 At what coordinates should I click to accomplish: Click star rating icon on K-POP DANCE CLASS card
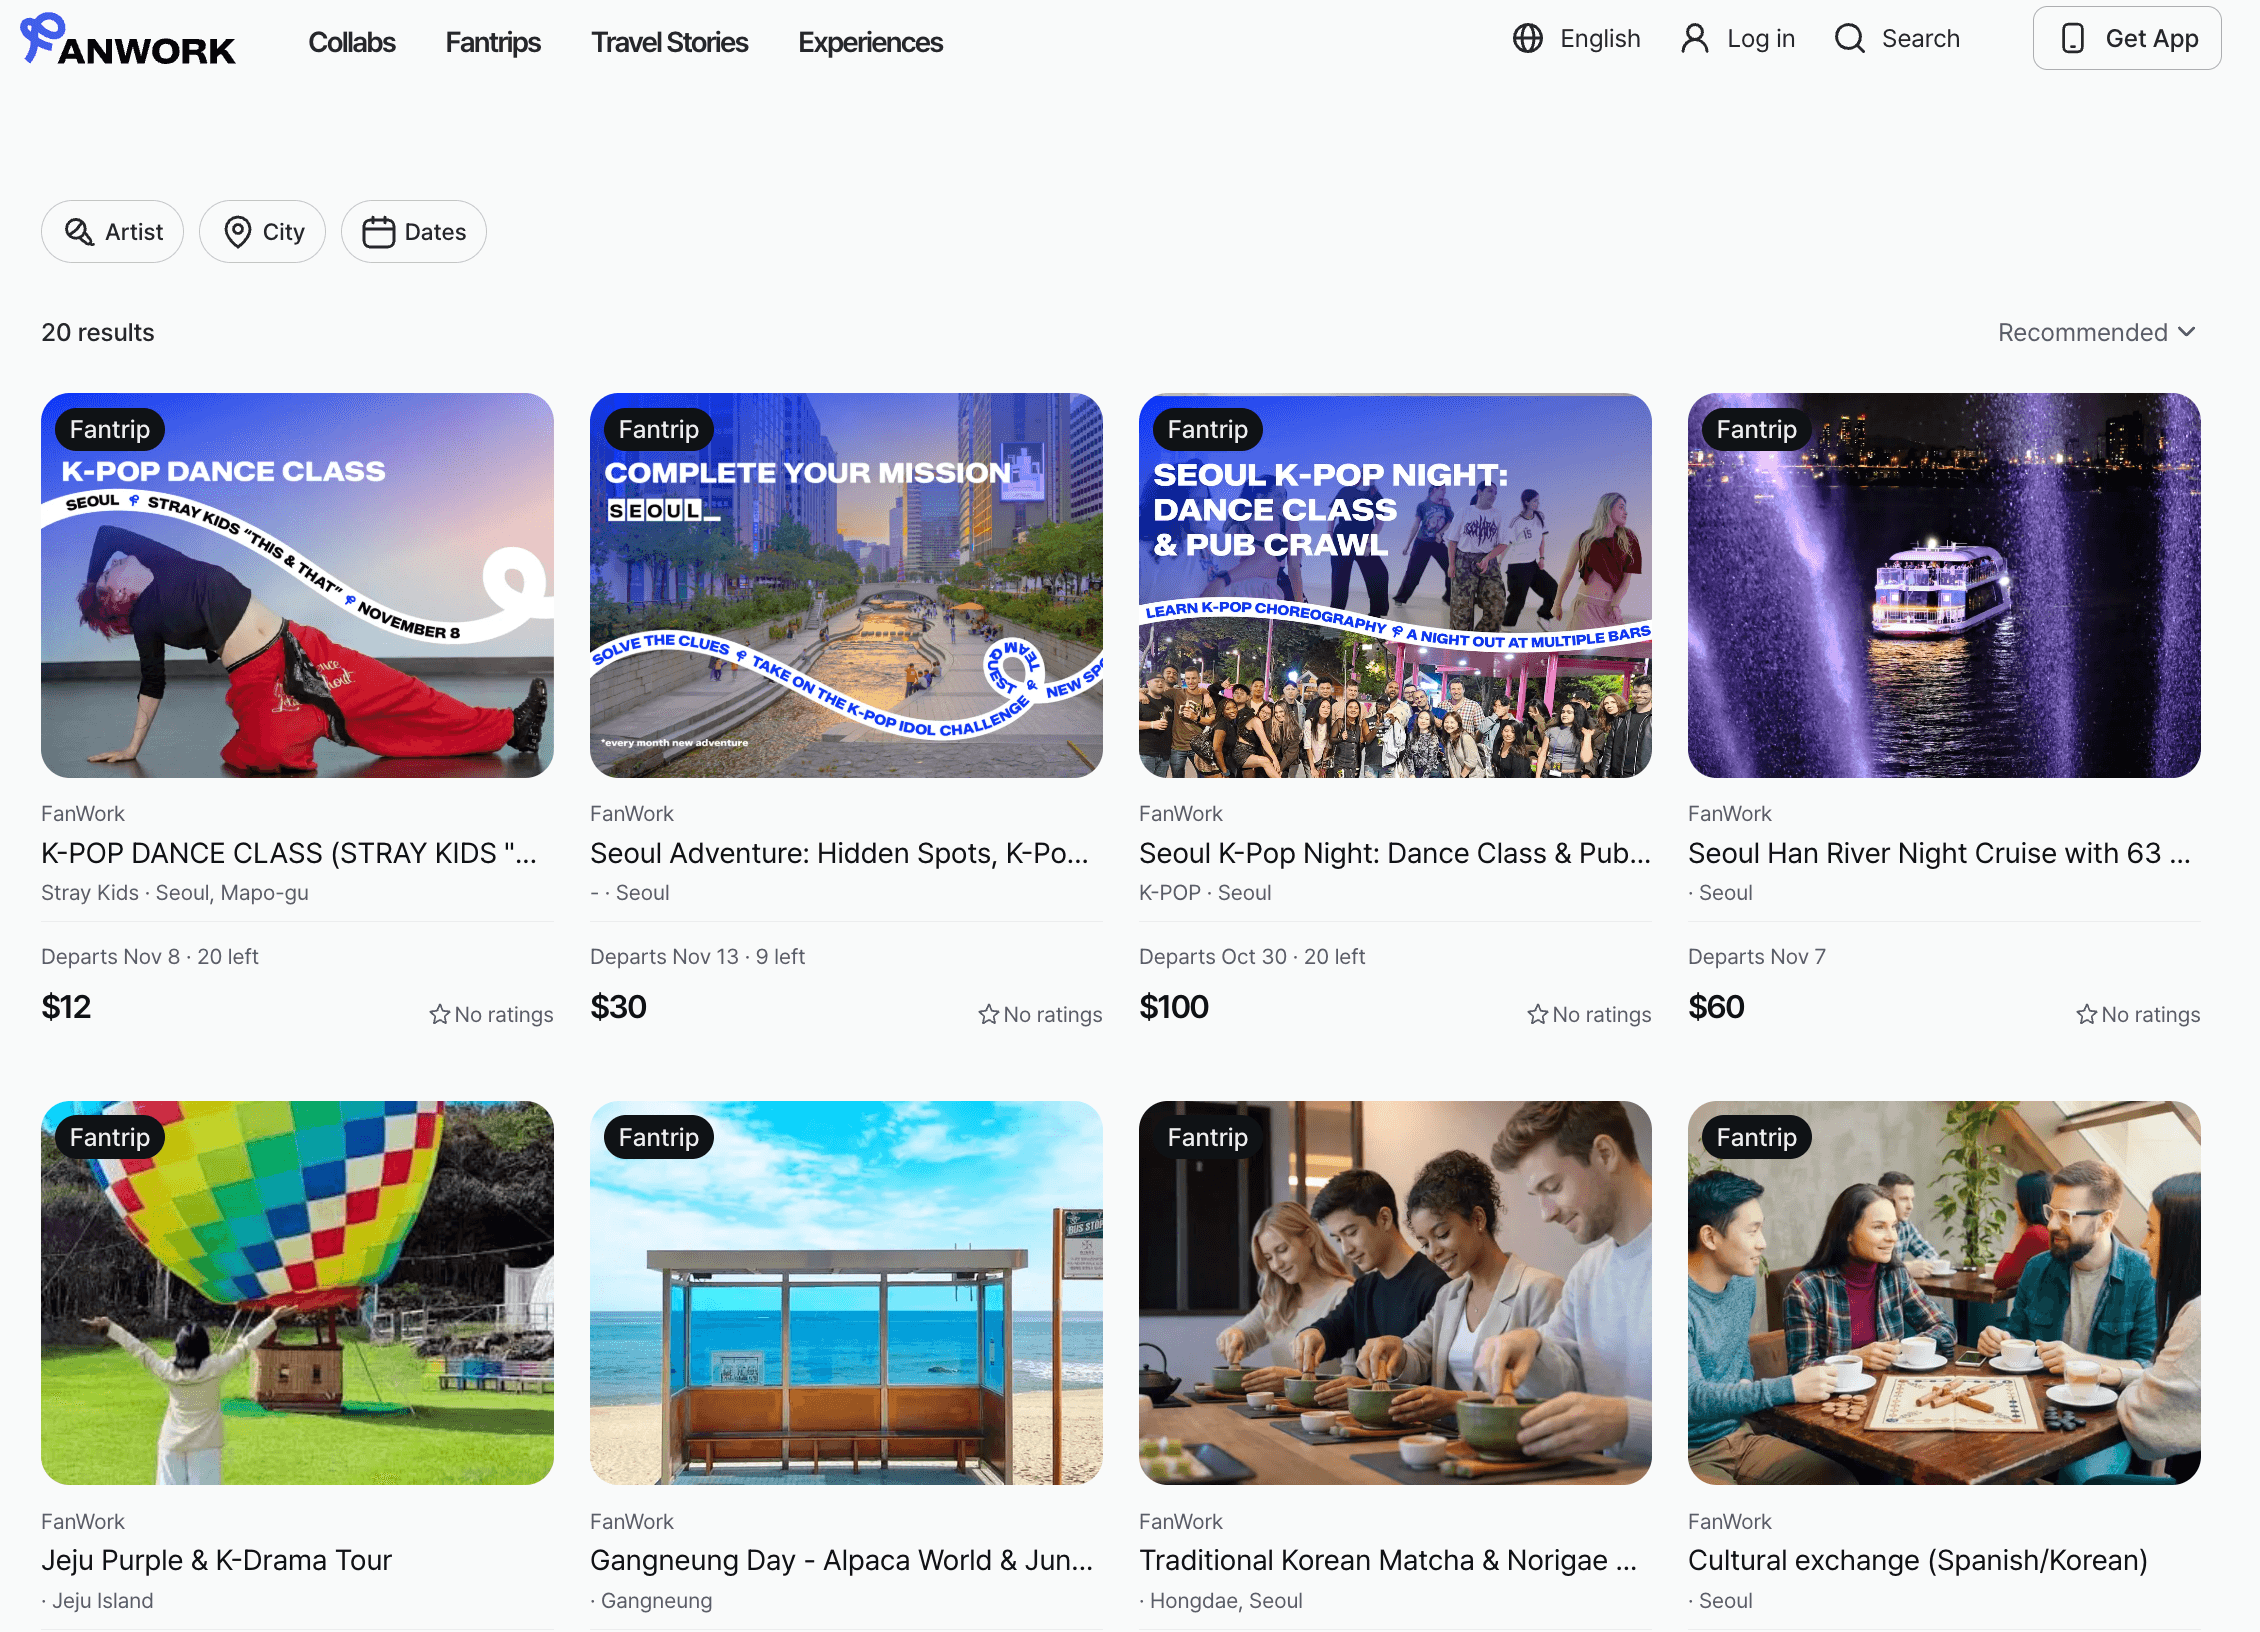point(439,1014)
